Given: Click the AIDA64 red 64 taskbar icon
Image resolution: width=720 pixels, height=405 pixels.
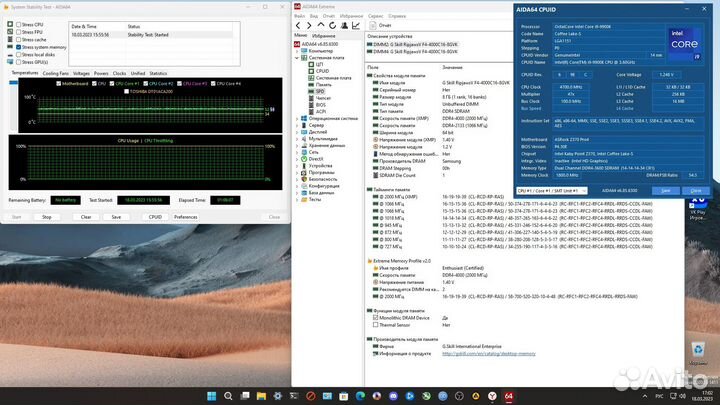Looking at the screenshot, I should [x=509, y=396].
